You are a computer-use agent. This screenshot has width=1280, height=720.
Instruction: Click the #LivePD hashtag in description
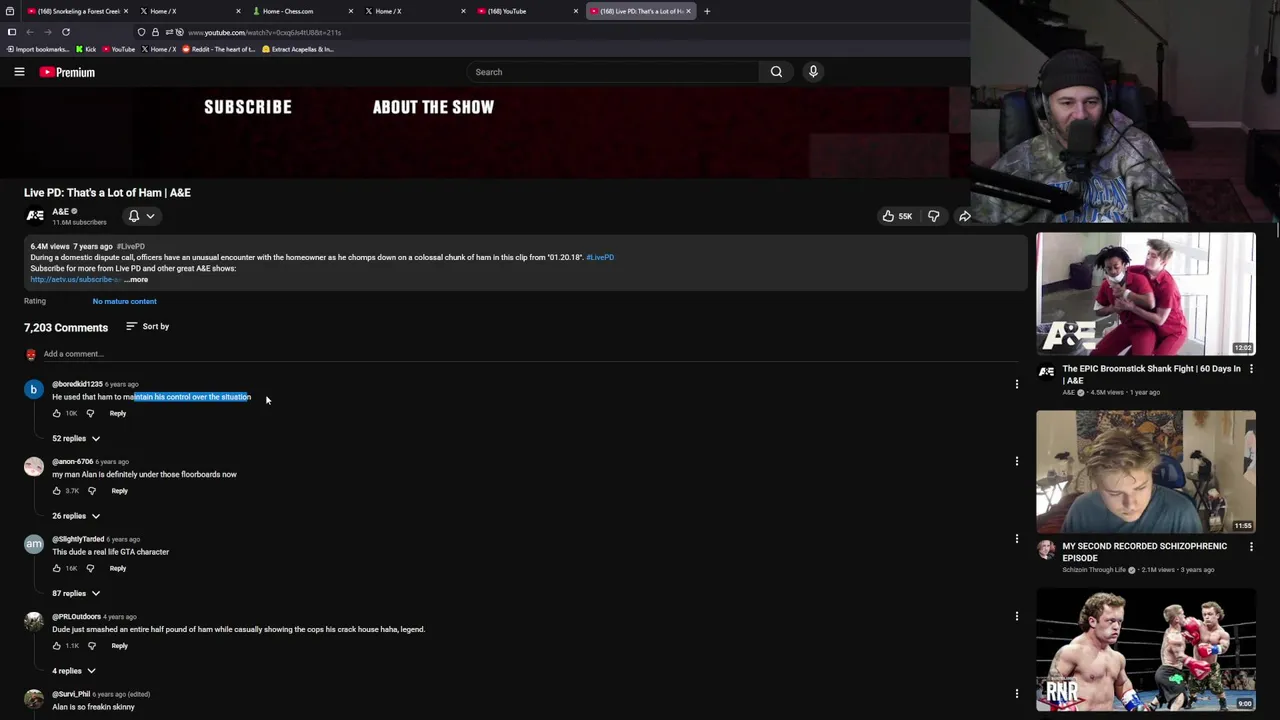click(x=600, y=257)
